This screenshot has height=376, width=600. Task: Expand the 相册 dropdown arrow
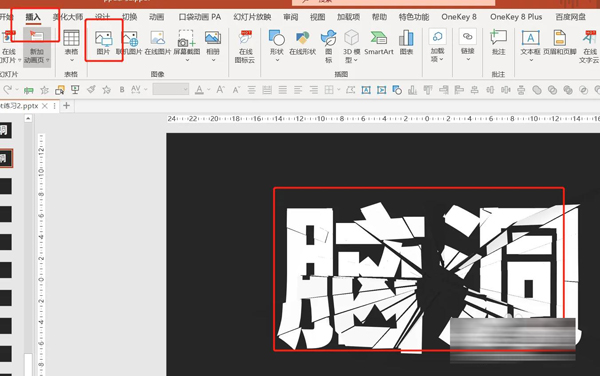coord(213,60)
